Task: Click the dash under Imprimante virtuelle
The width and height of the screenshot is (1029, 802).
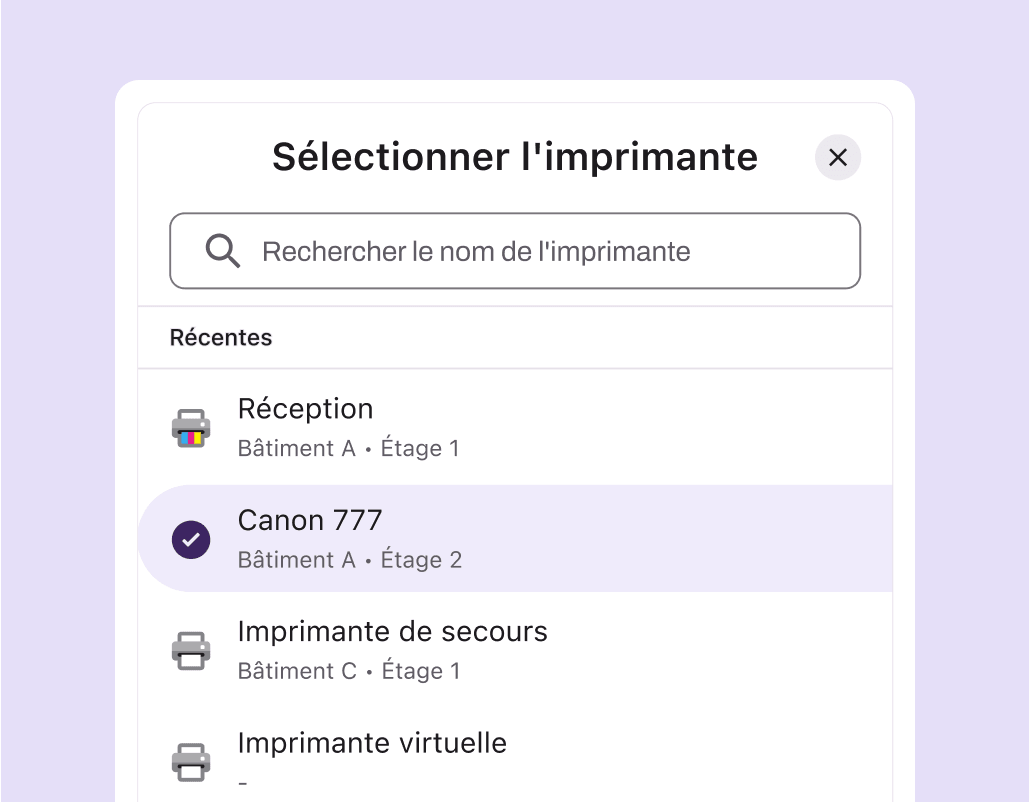Action: pyautogui.click(x=243, y=783)
